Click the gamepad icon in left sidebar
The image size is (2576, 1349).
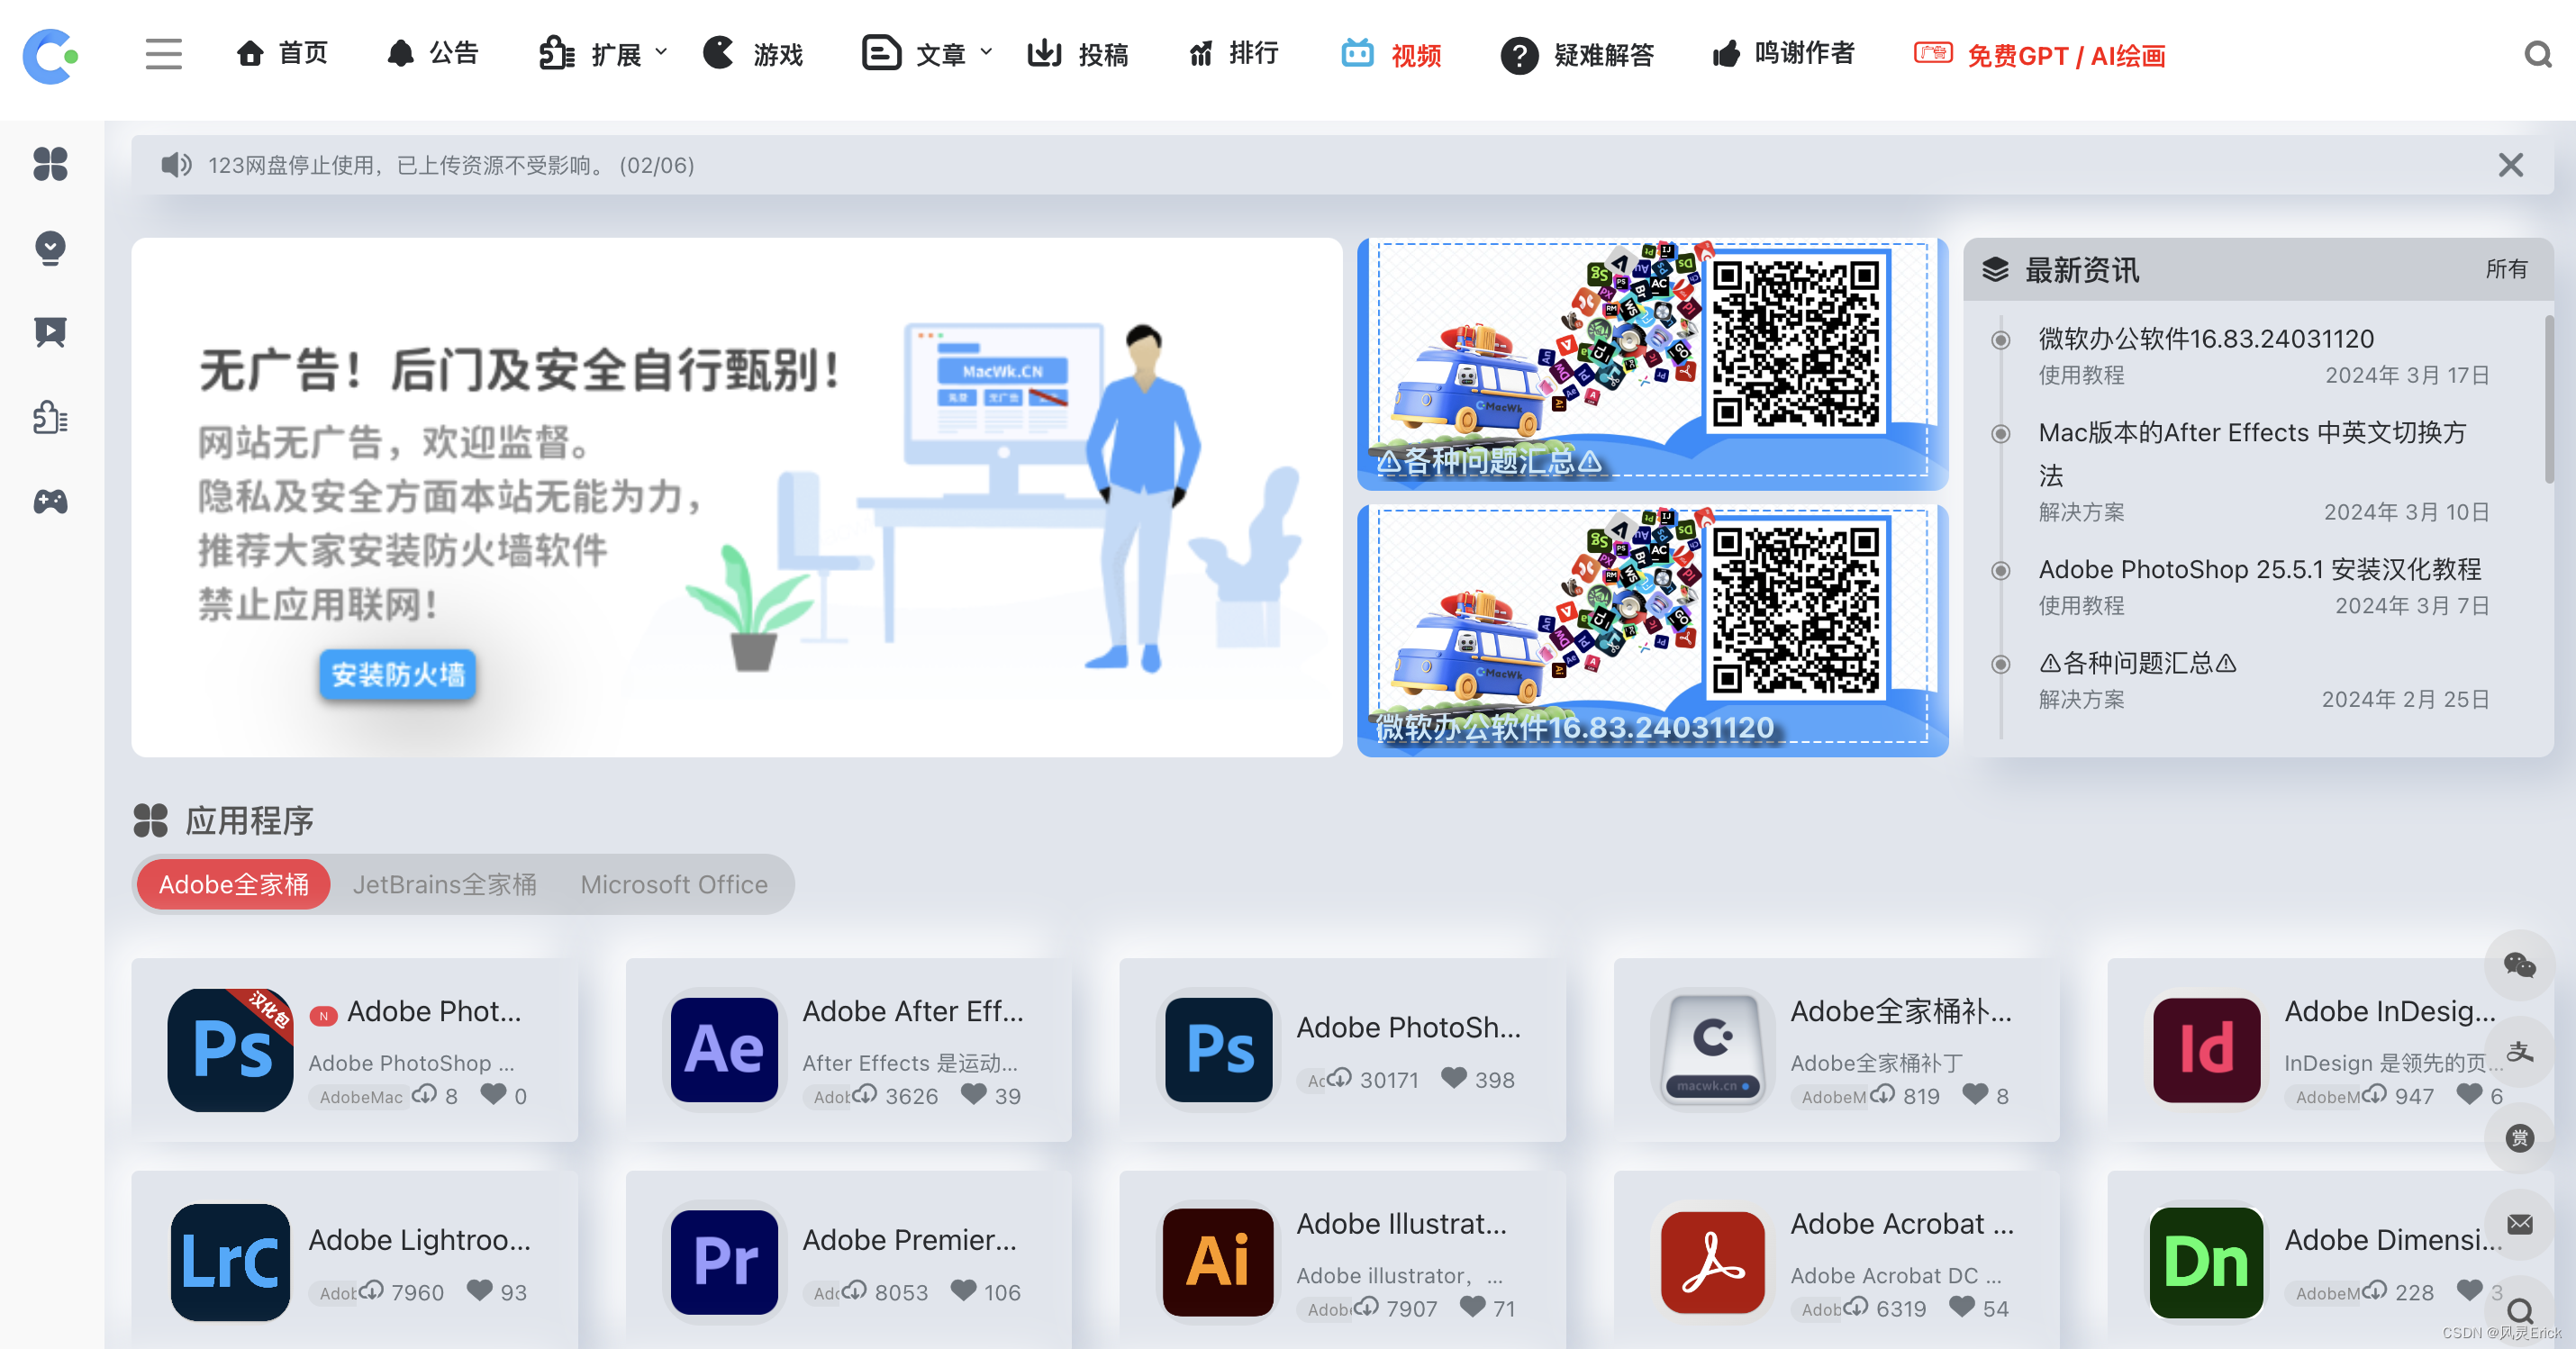point(50,502)
